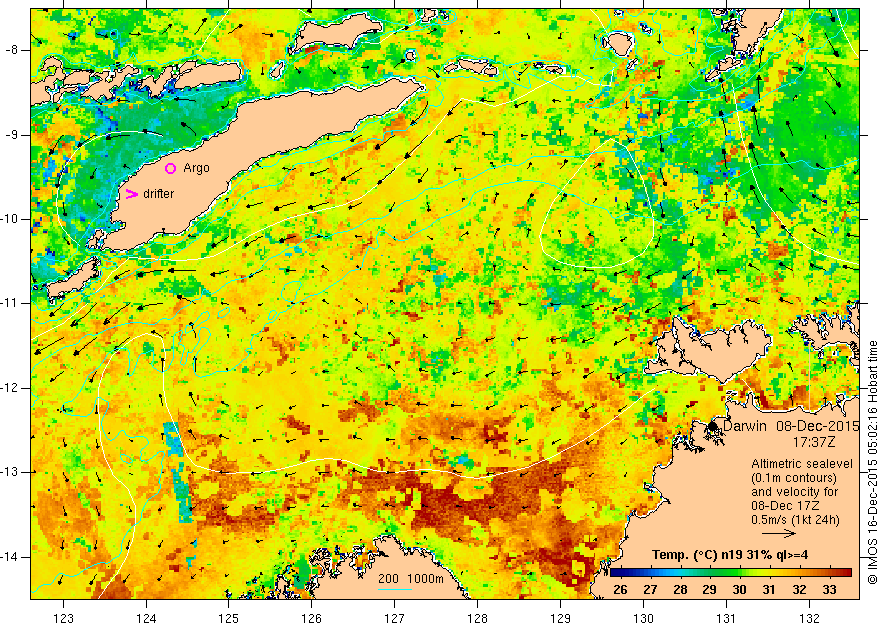Click the magenta Argo circle marker
Image resolution: width=880 pixels, height=630 pixels.
[171, 168]
